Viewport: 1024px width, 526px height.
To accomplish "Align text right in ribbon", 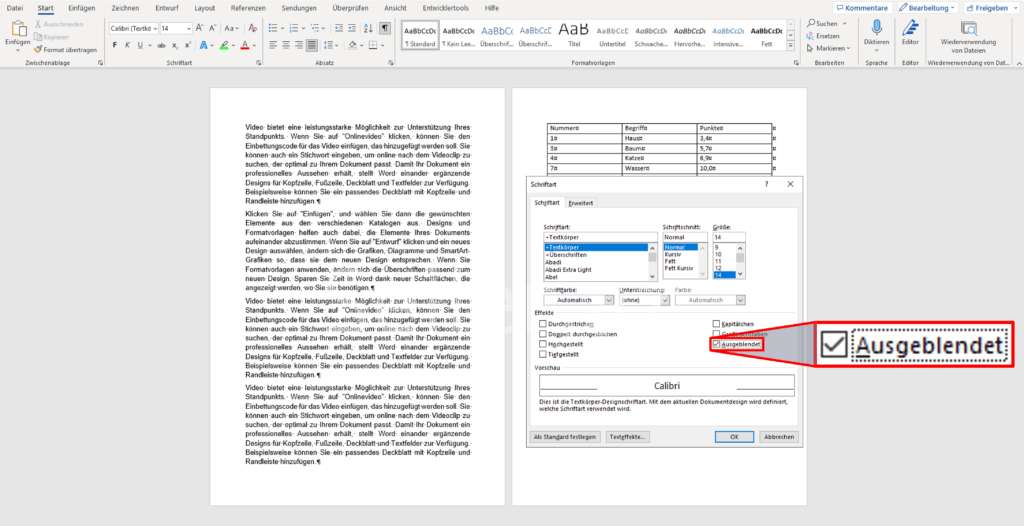I will coord(299,45).
